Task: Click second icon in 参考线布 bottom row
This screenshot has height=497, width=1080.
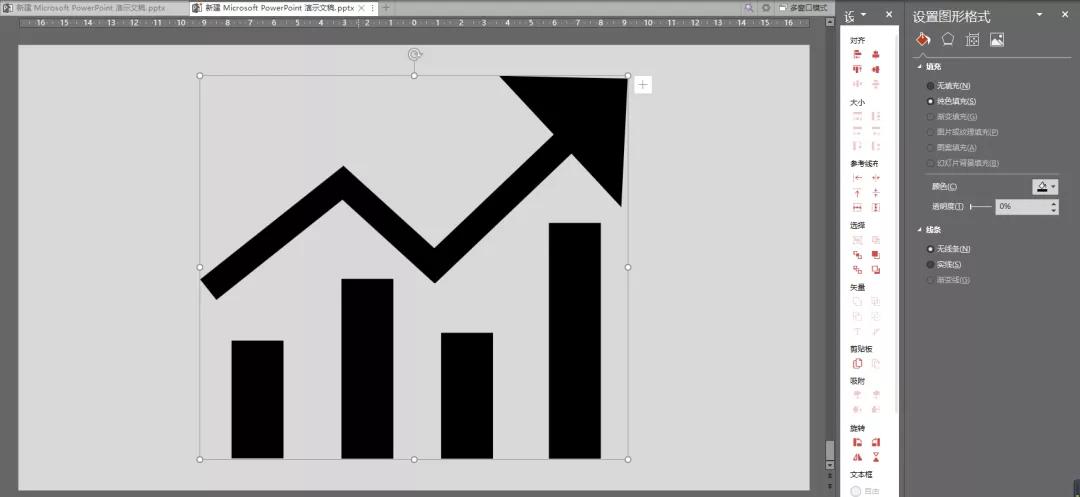Action: (875, 208)
